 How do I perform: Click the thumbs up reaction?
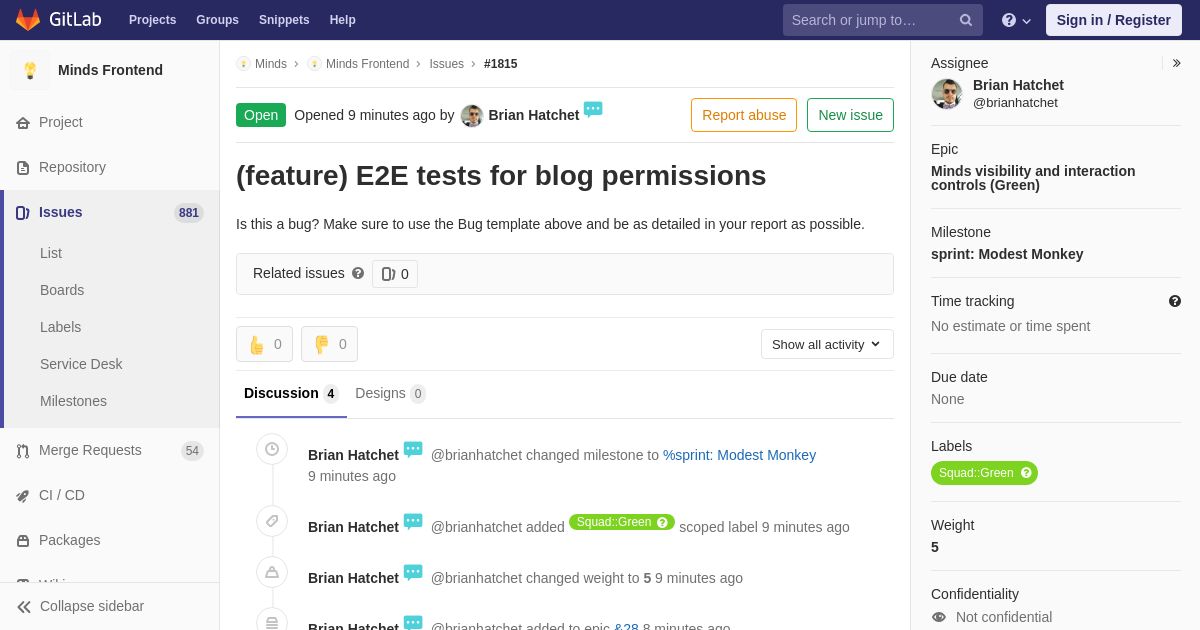pyautogui.click(x=264, y=344)
